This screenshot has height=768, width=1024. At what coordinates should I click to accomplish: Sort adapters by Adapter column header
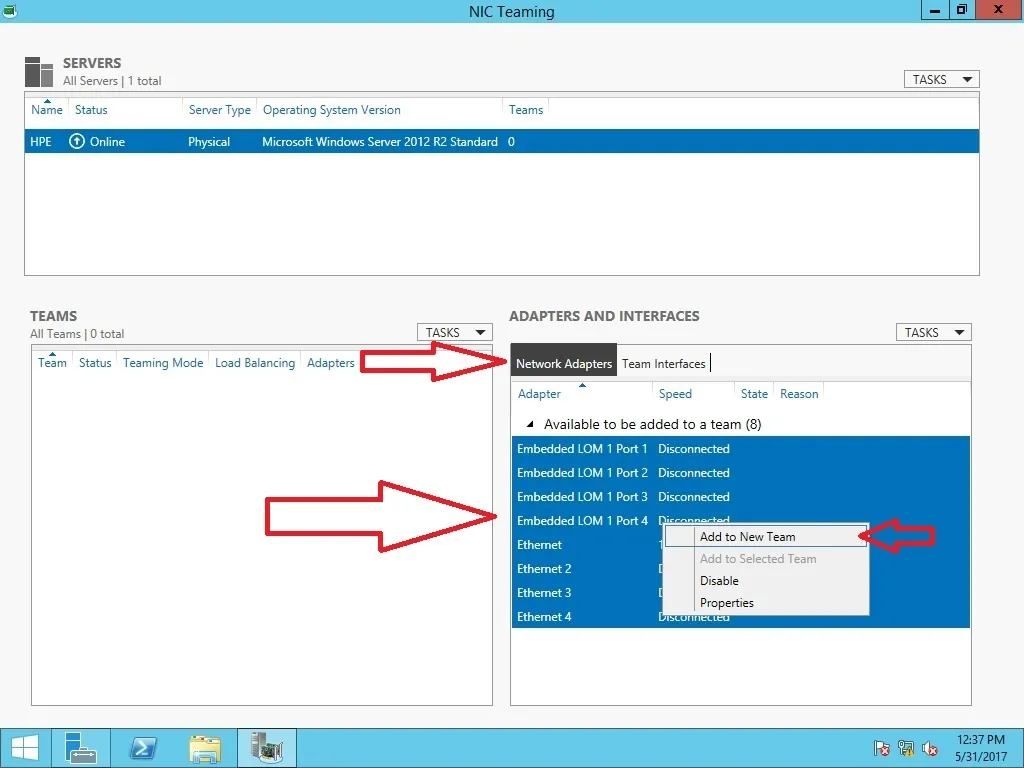pos(539,394)
